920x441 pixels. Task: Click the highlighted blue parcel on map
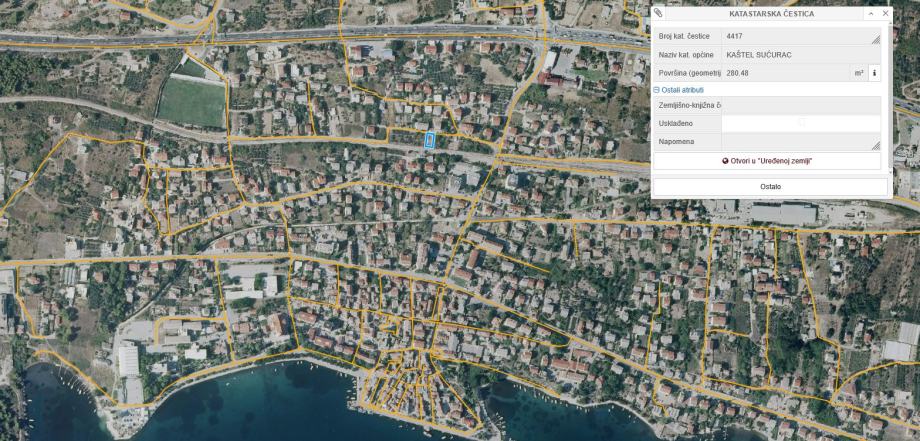(429, 140)
